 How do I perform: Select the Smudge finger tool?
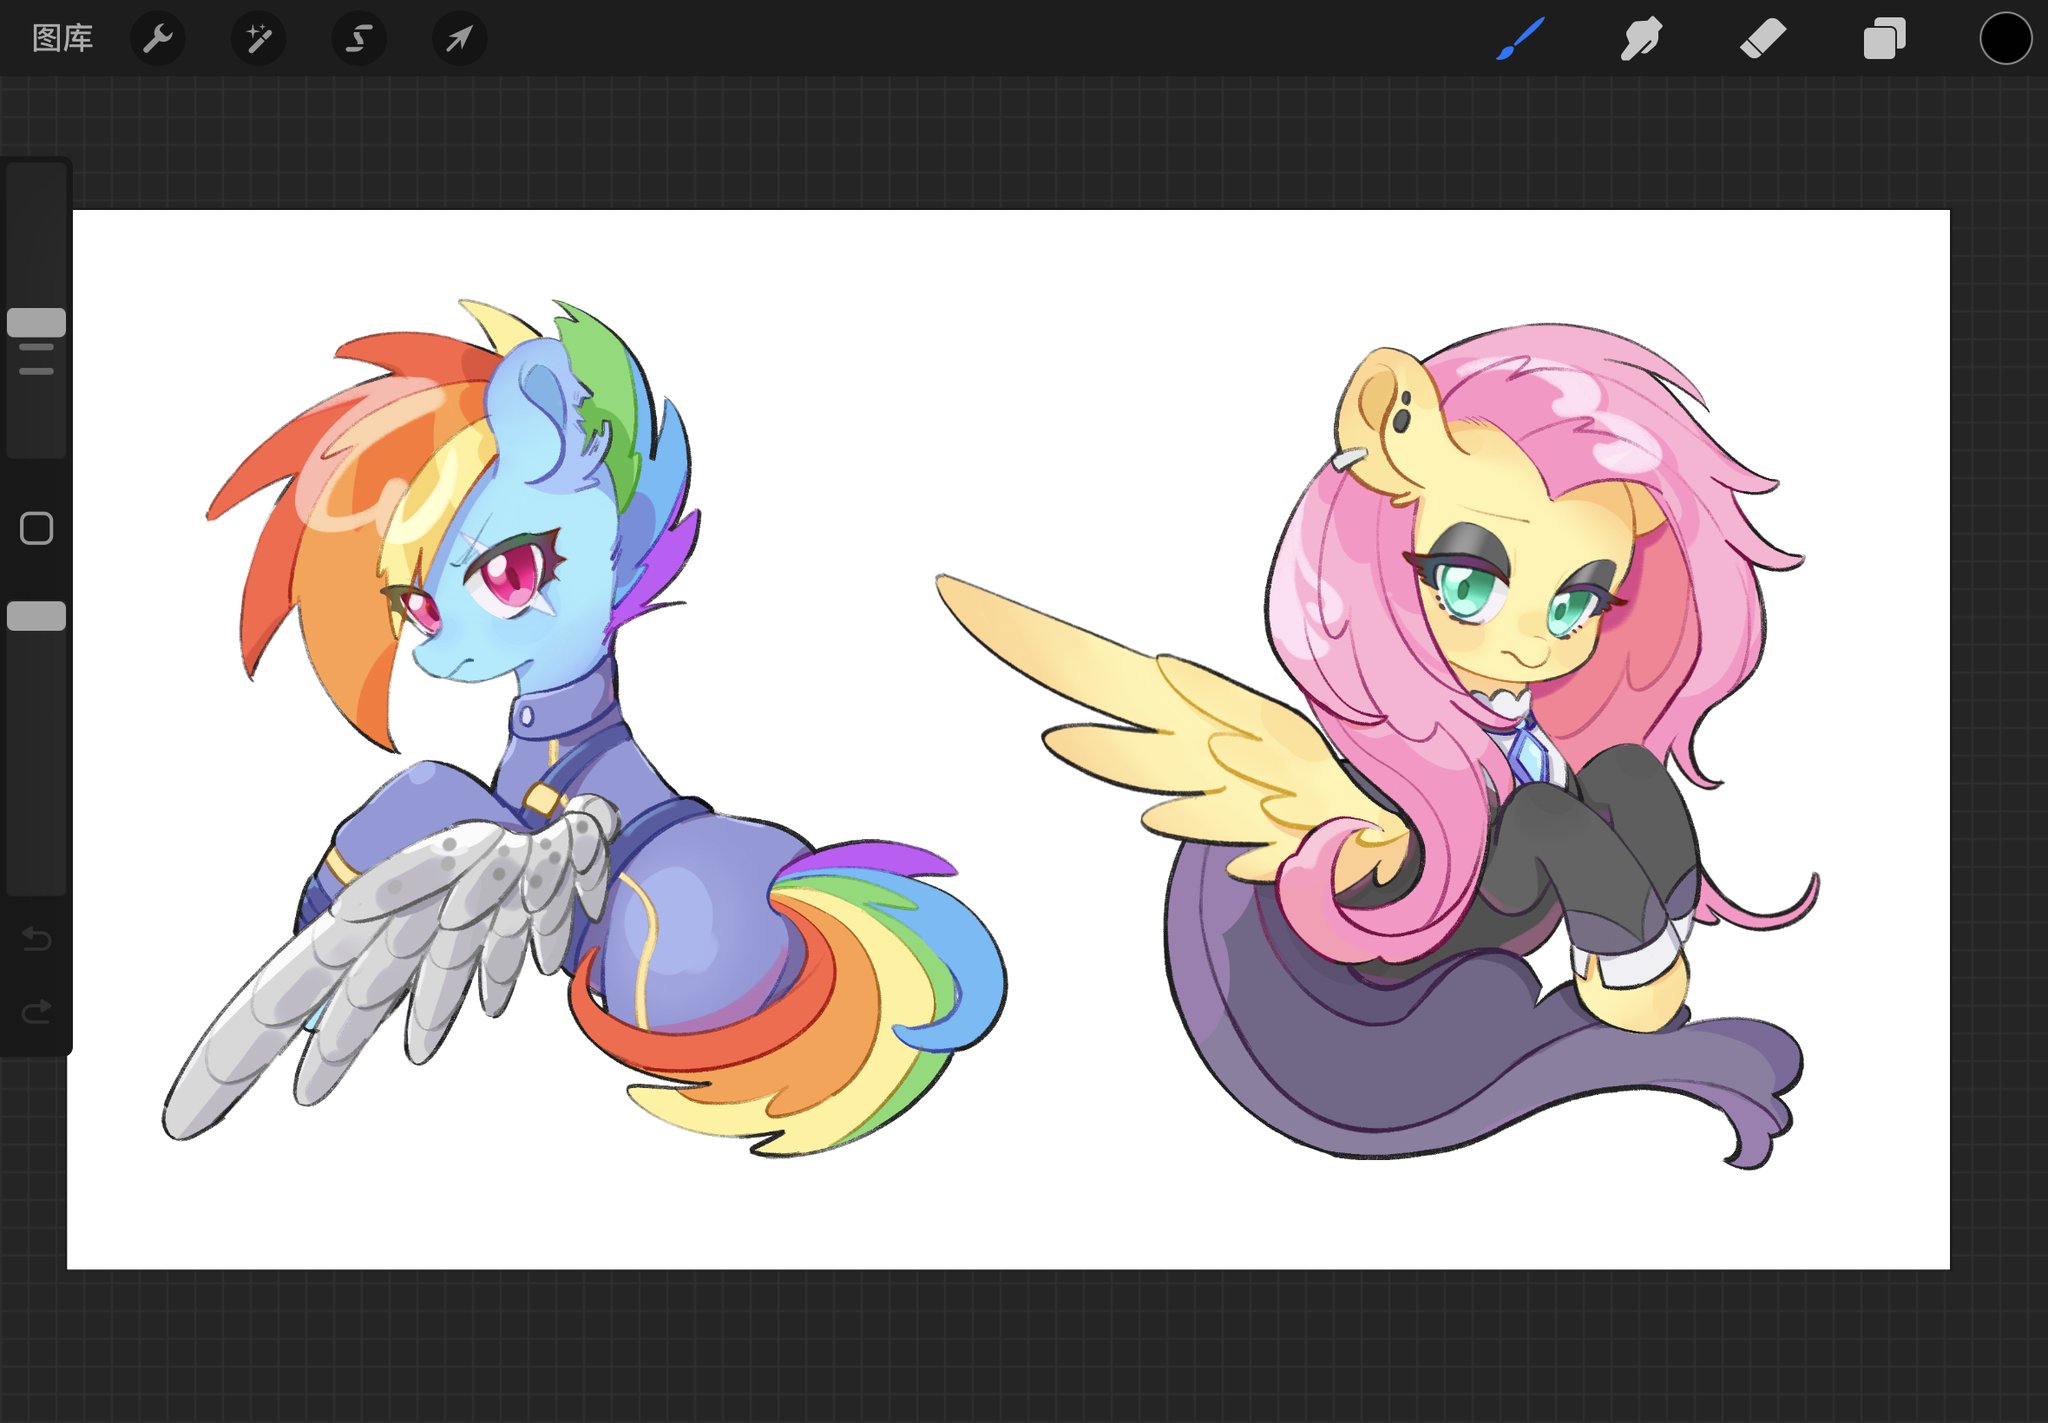(1641, 39)
